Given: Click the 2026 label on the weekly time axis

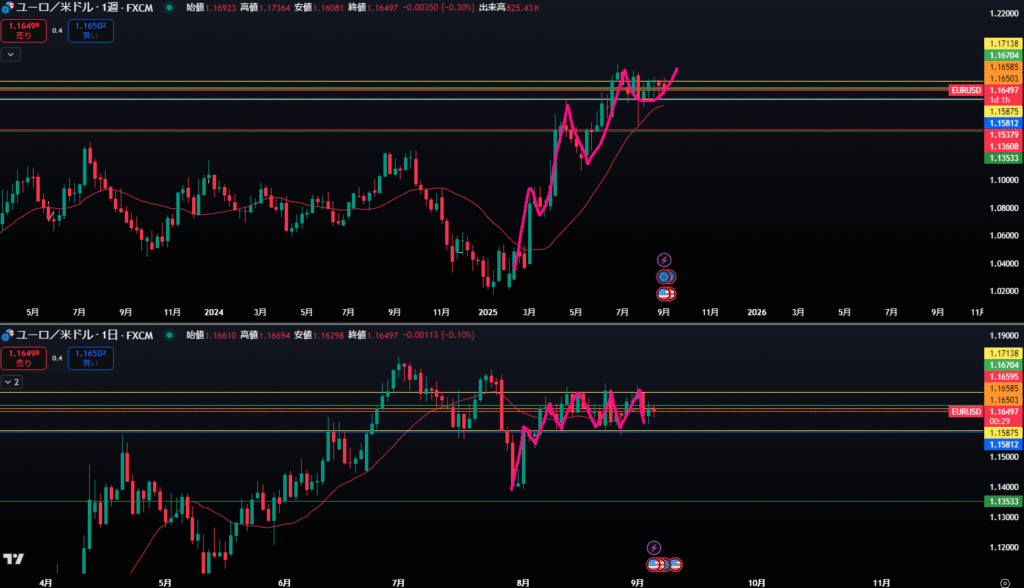Looking at the screenshot, I should tap(757, 312).
